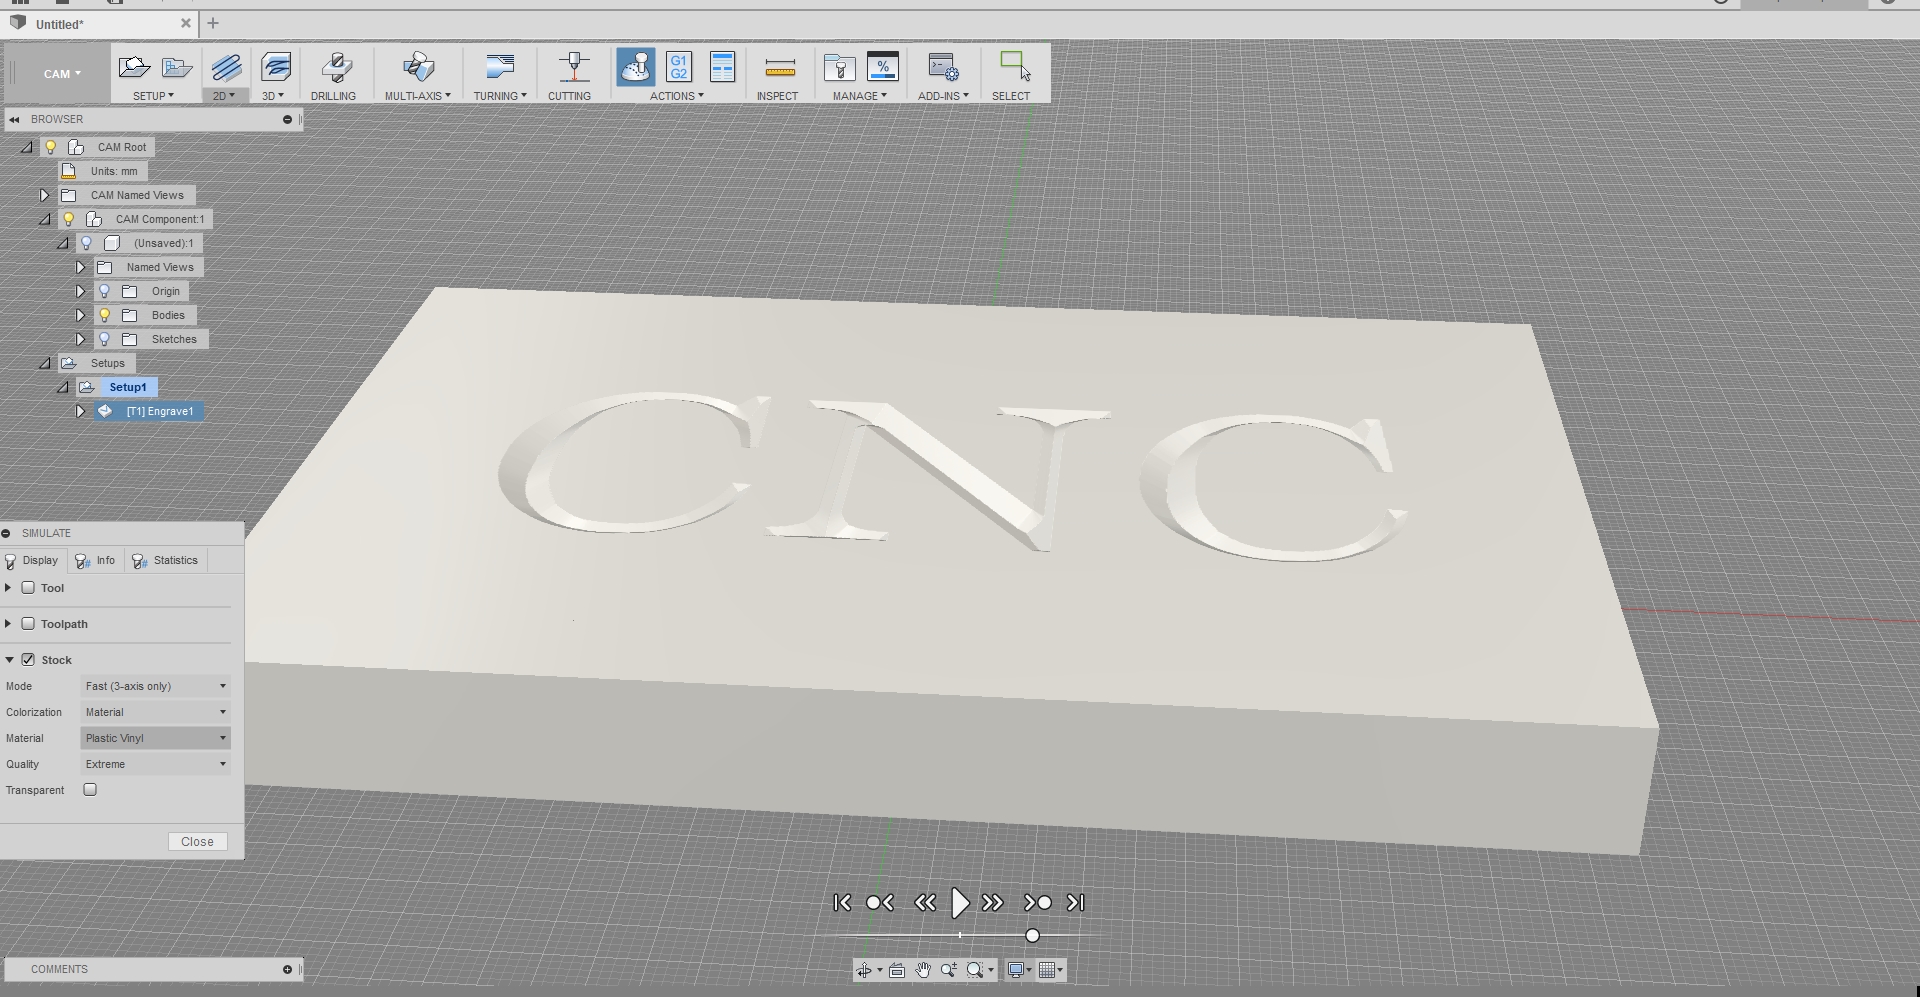Click the Add-Ins scripts icon
The image size is (1920, 997).
[943, 68]
